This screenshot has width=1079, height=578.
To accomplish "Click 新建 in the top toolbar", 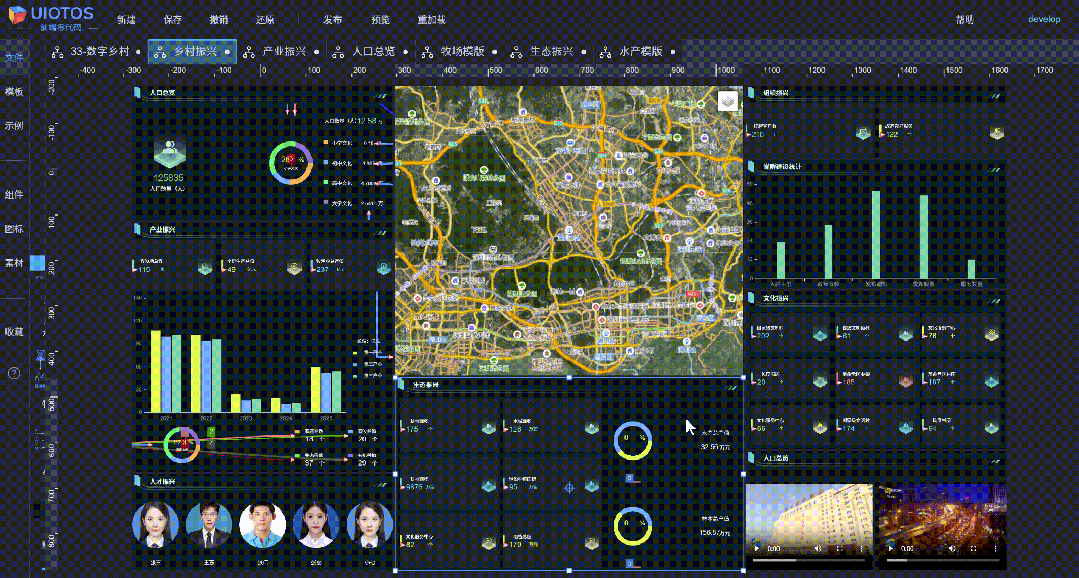I will (x=127, y=20).
